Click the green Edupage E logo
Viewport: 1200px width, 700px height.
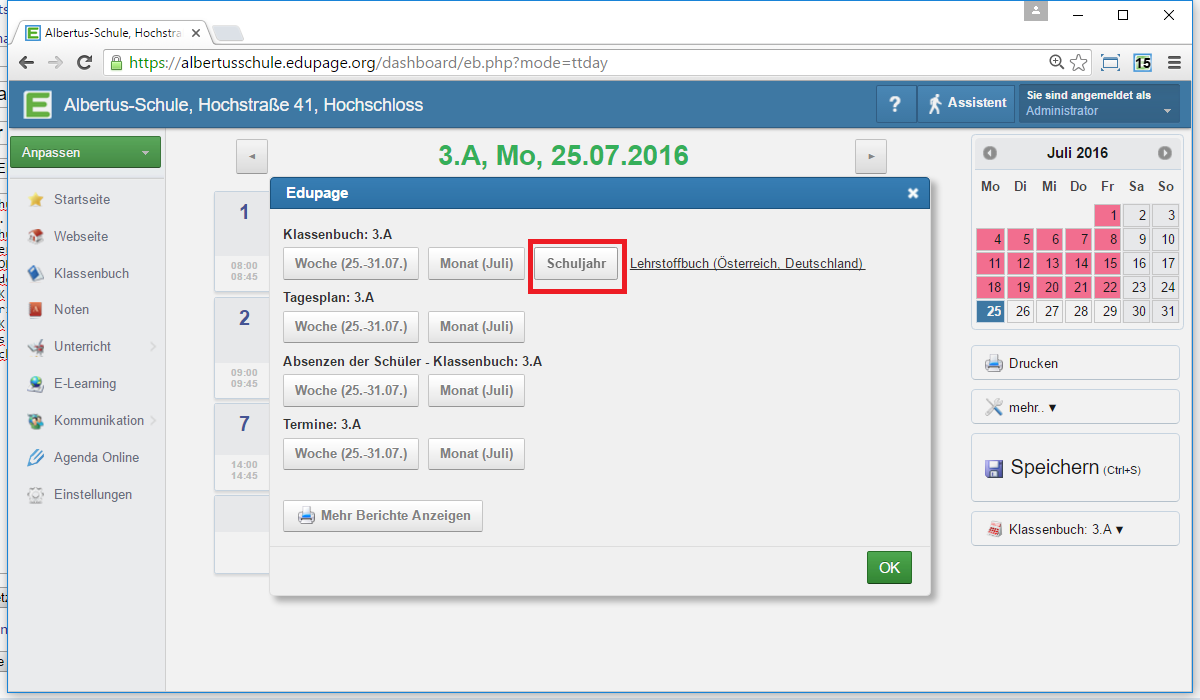coord(38,104)
